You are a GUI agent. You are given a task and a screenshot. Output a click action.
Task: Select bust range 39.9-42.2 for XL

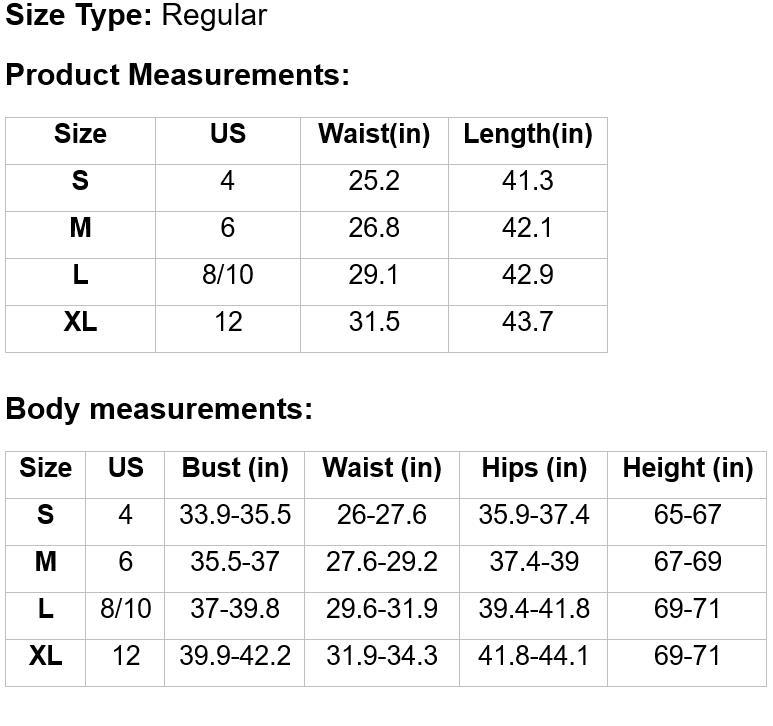[x=235, y=656]
